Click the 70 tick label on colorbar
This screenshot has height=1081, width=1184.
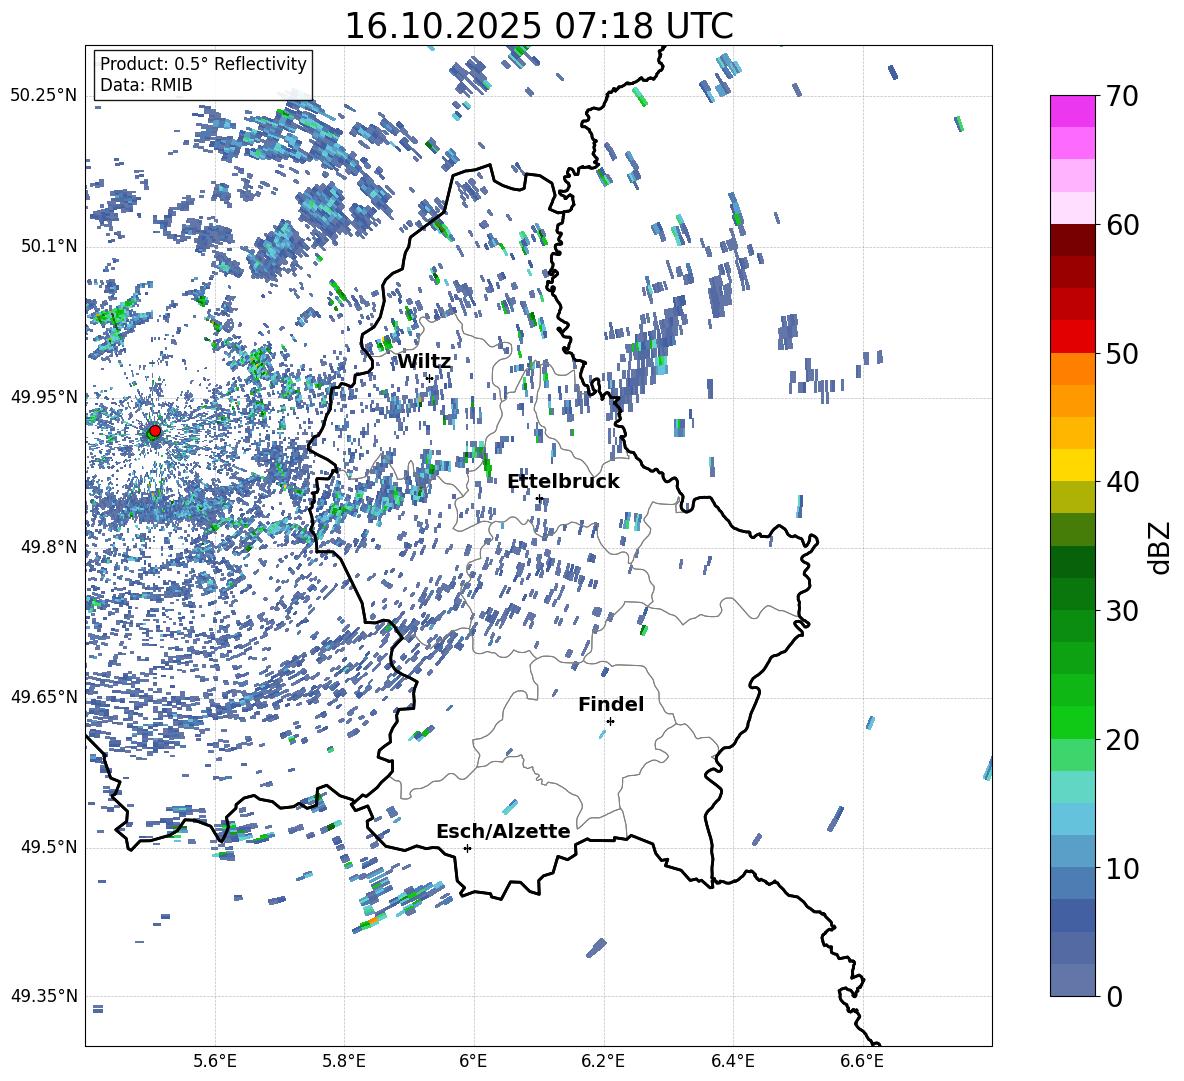[1125, 97]
